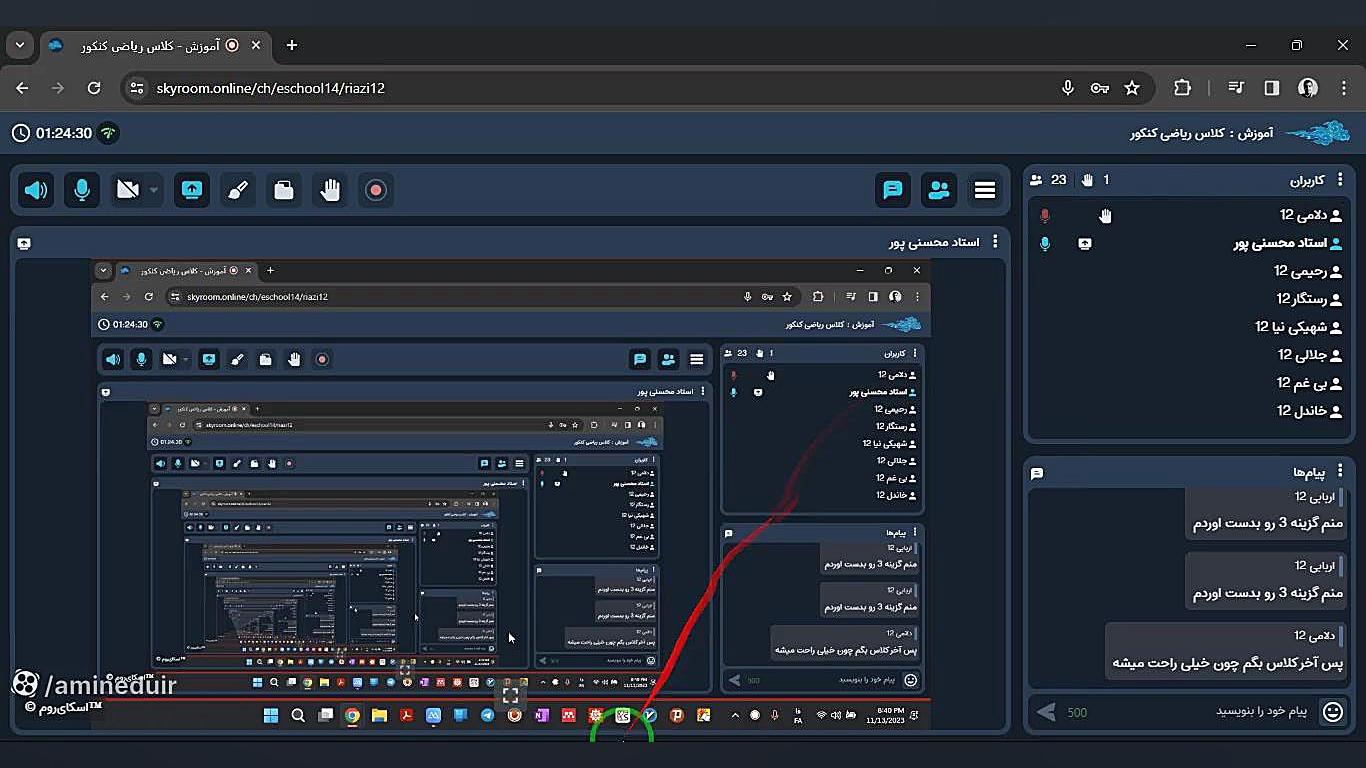Open the Skyroom hamburger menu
This screenshot has height=768, width=1366.
(x=985, y=190)
